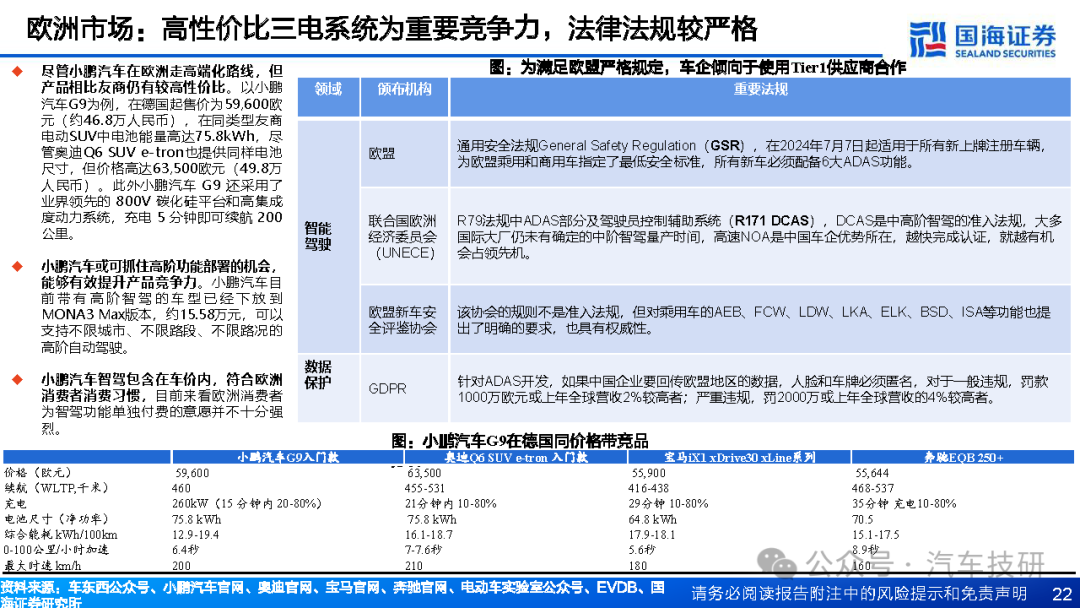
Task: Select the 宝马iX1 xDrive30 xLine系列 column header
Action: pos(740,457)
